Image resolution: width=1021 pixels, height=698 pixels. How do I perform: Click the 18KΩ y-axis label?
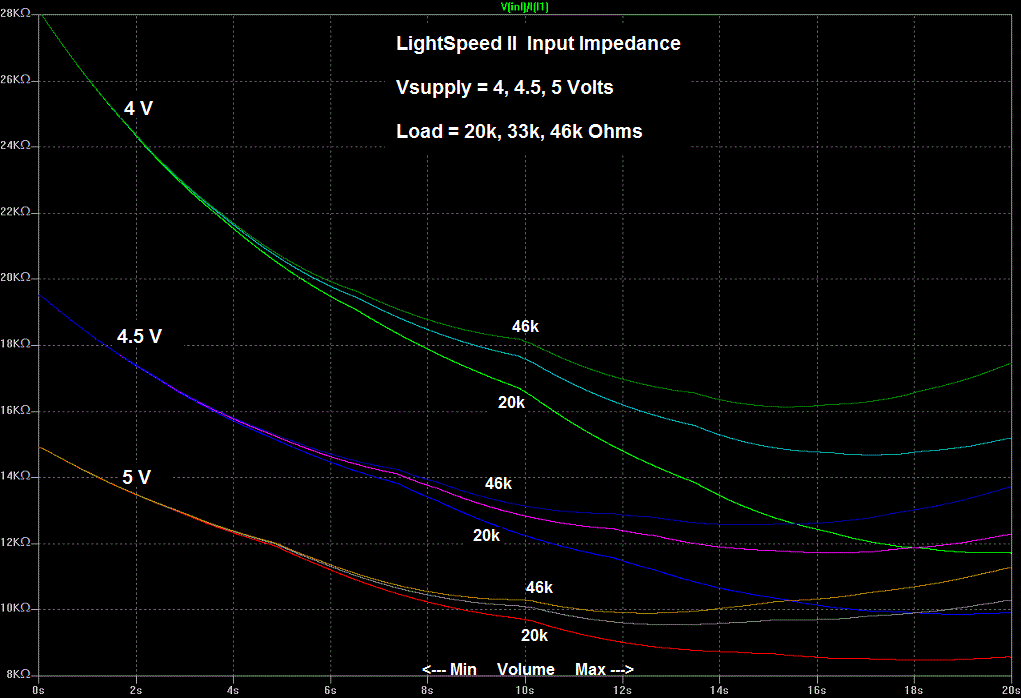click(x=16, y=344)
